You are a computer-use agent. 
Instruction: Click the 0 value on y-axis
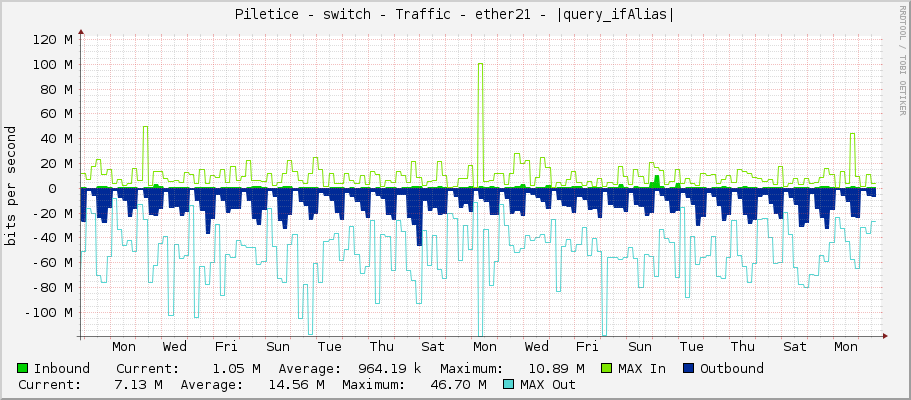tap(67, 188)
